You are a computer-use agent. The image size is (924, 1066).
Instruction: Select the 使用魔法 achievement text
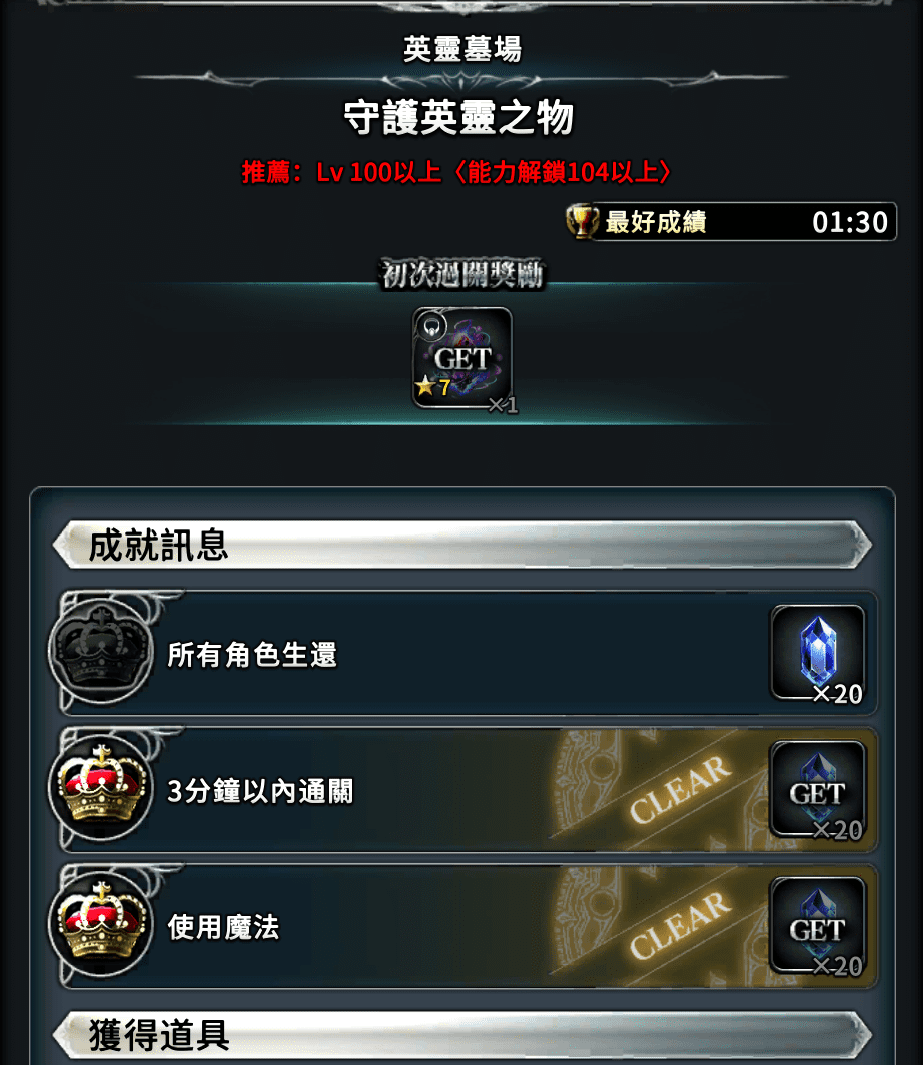coord(223,927)
